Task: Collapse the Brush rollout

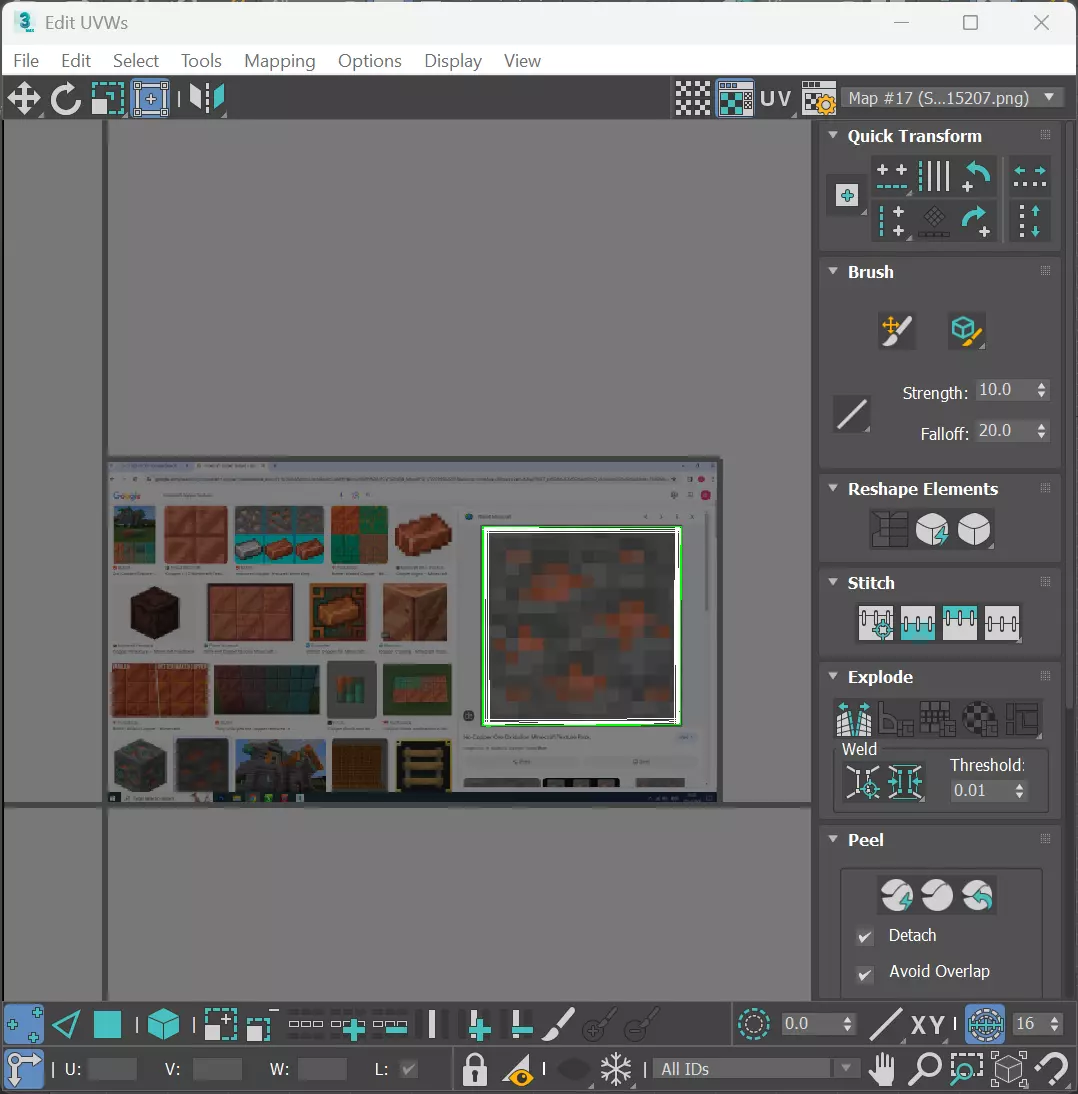Action: [x=833, y=271]
